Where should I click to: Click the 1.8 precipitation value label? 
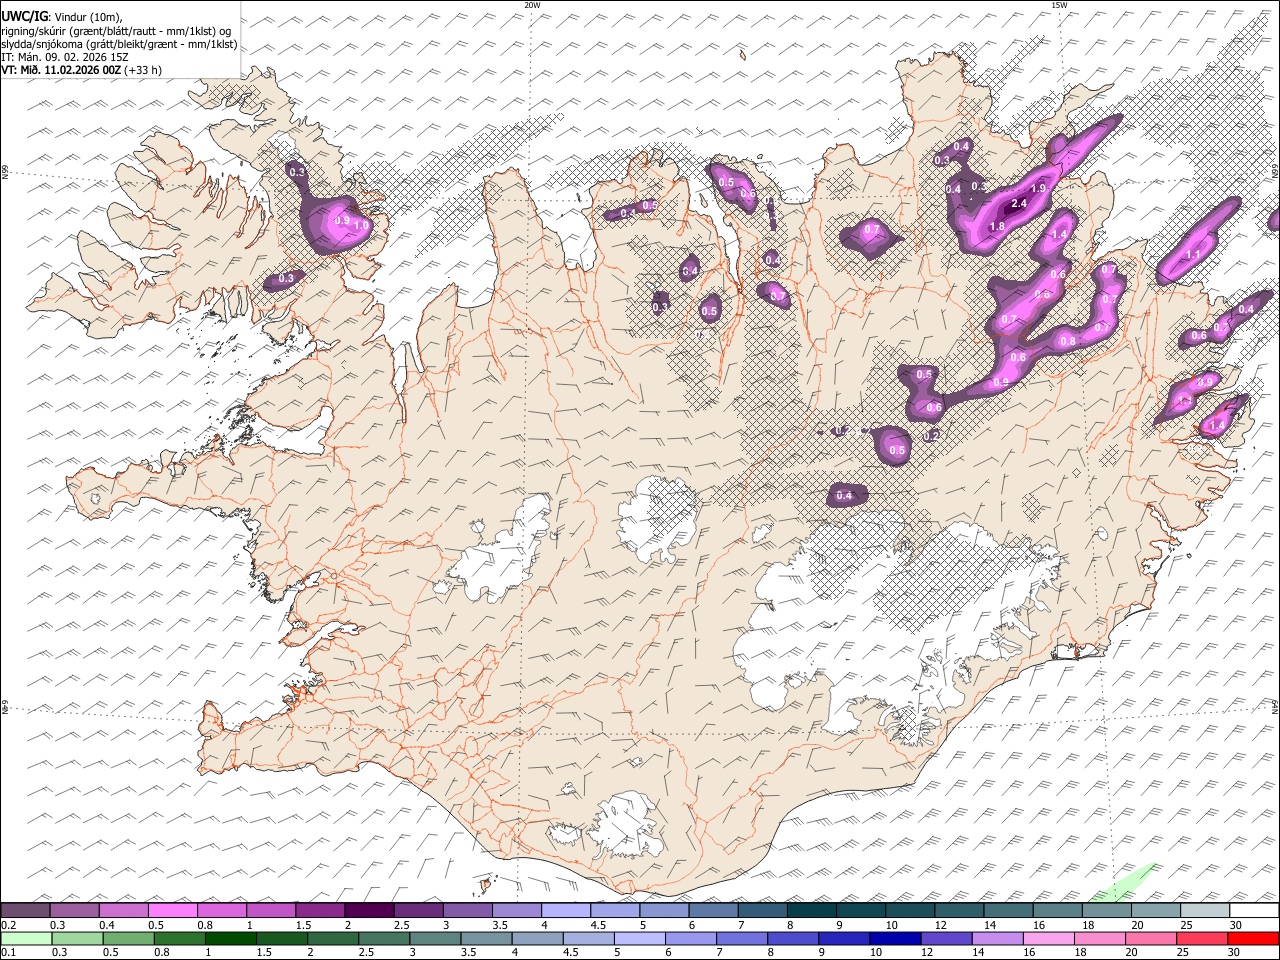pos(996,227)
